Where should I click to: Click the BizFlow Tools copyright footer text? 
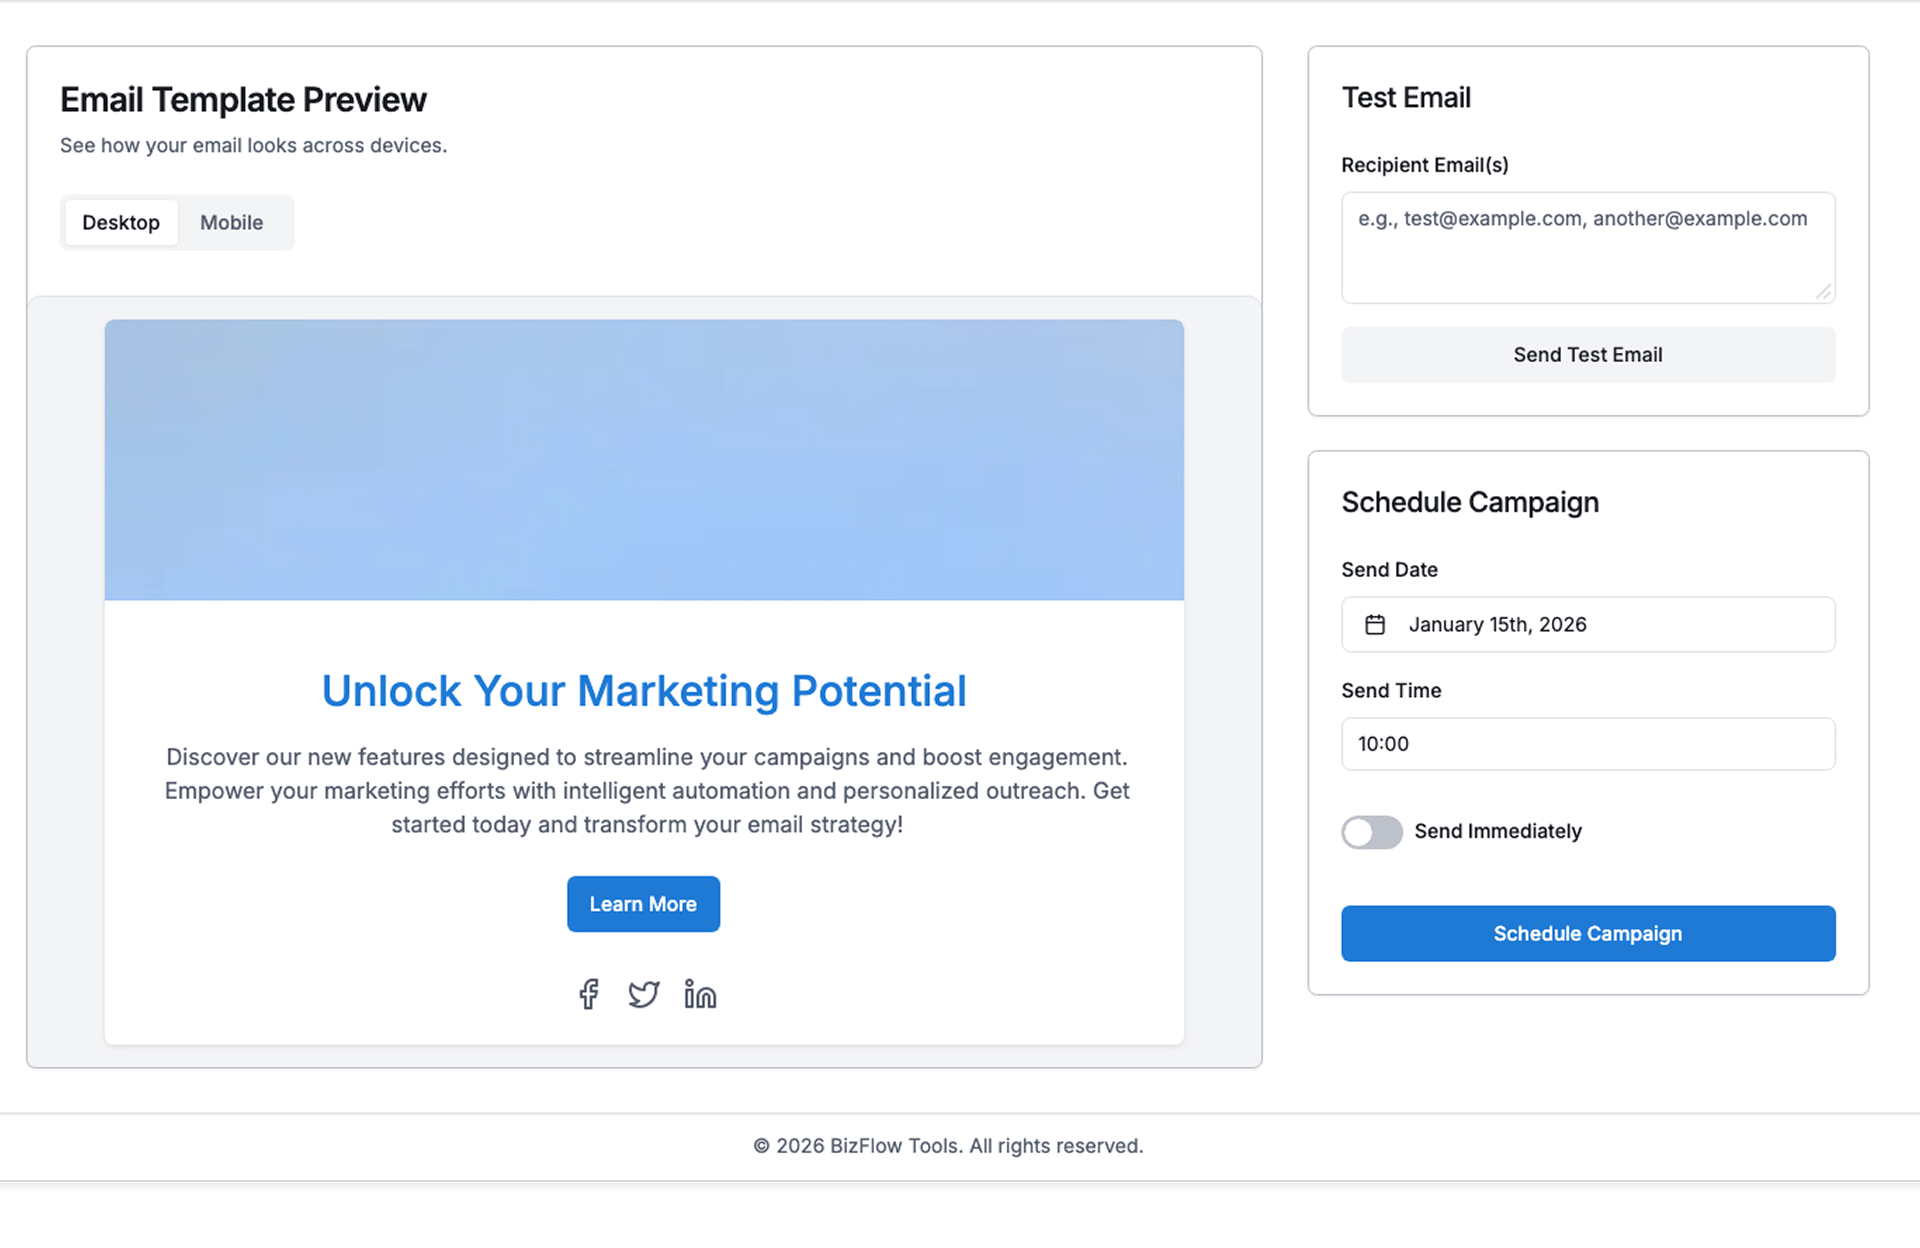click(948, 1146)
